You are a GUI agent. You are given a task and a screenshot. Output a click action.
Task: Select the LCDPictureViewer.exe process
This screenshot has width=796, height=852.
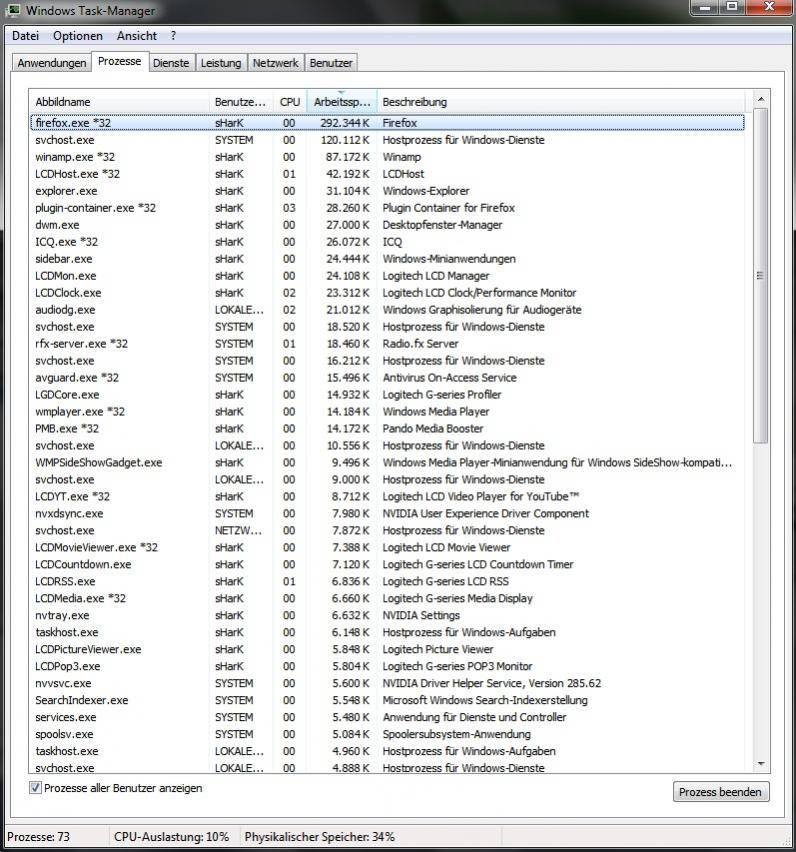point(387,649)
